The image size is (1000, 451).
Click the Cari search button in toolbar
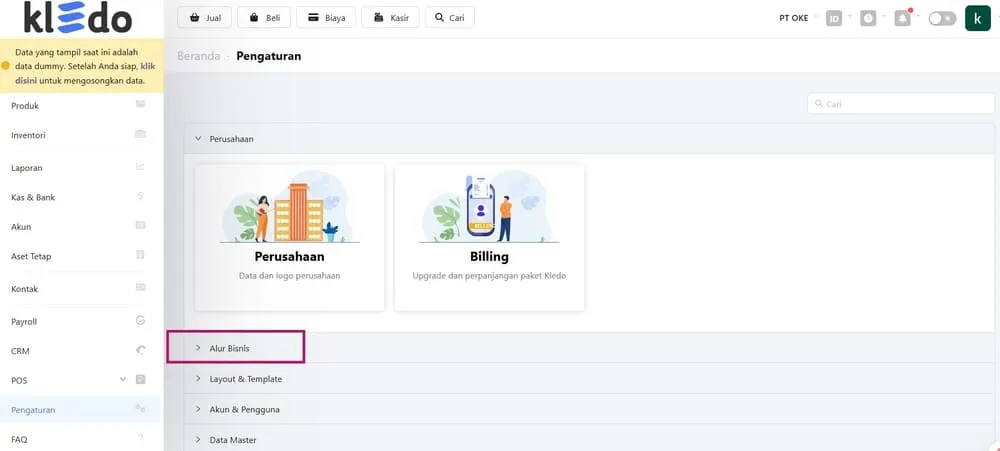click(449, 18)
